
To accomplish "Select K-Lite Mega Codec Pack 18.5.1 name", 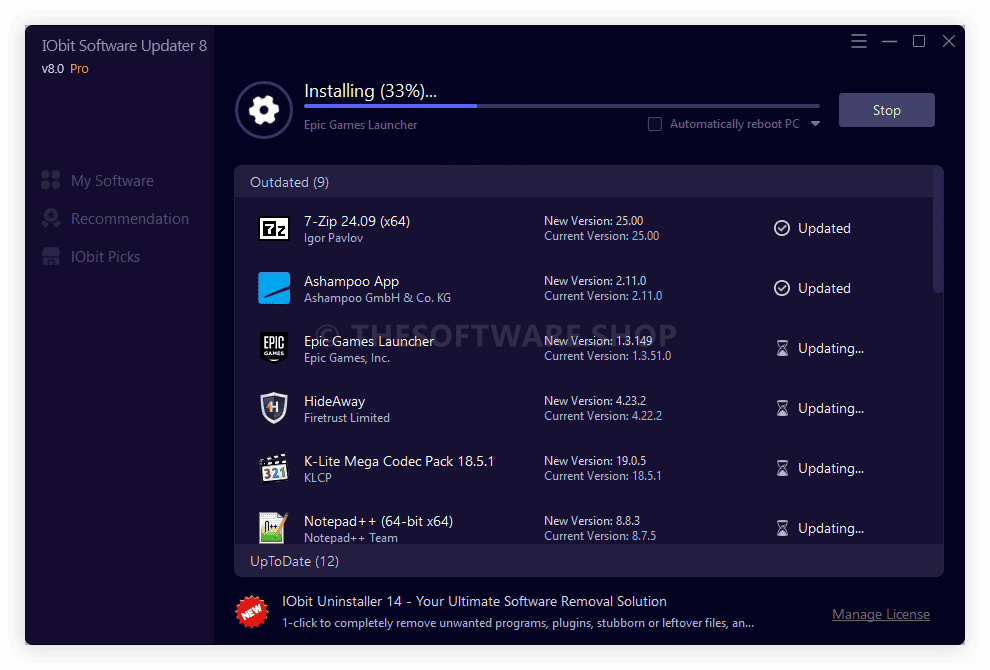I will point(398,461).
